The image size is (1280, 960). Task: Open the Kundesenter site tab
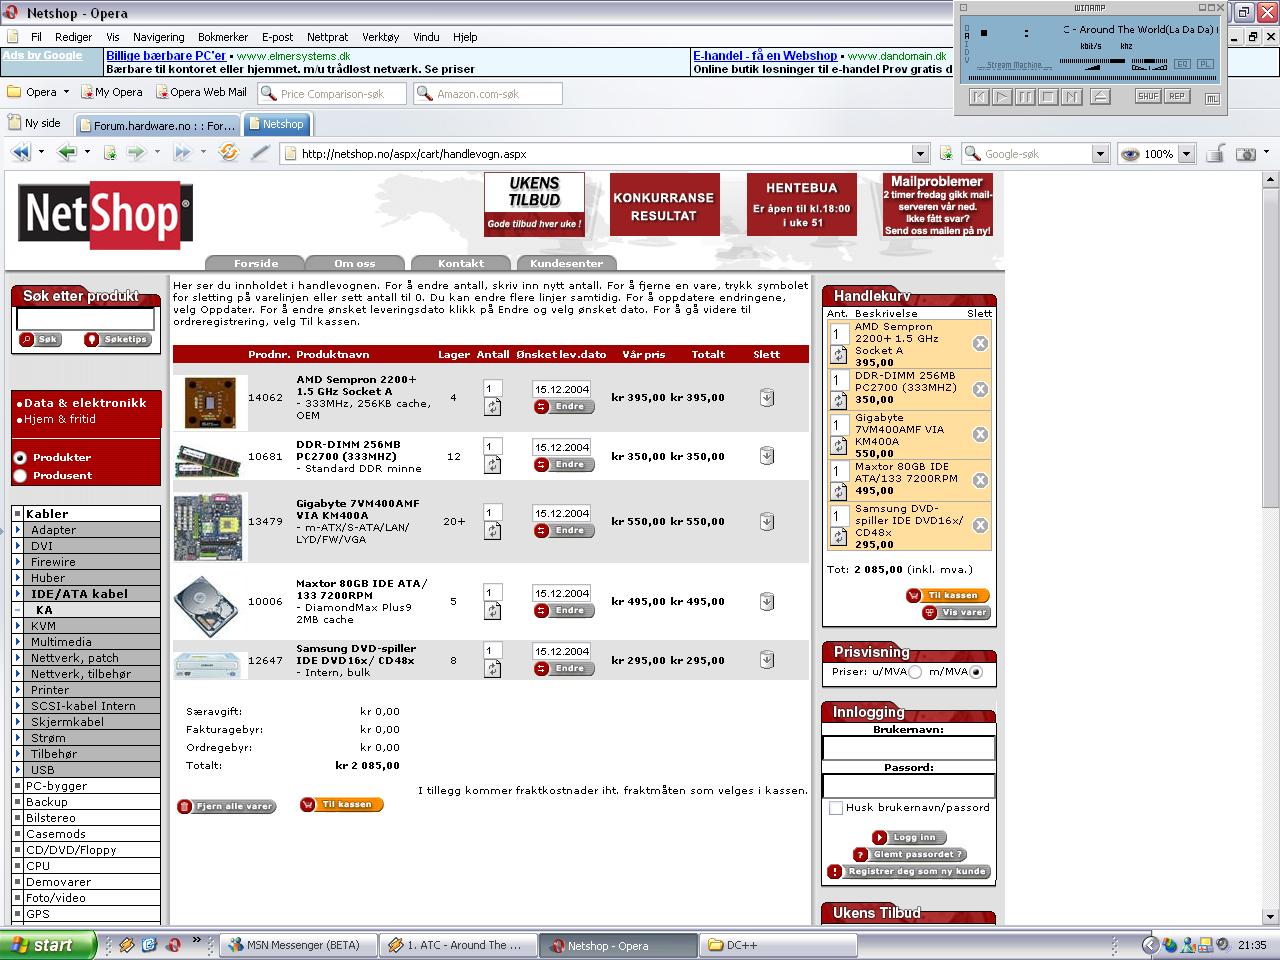click(x=566, y=263)
